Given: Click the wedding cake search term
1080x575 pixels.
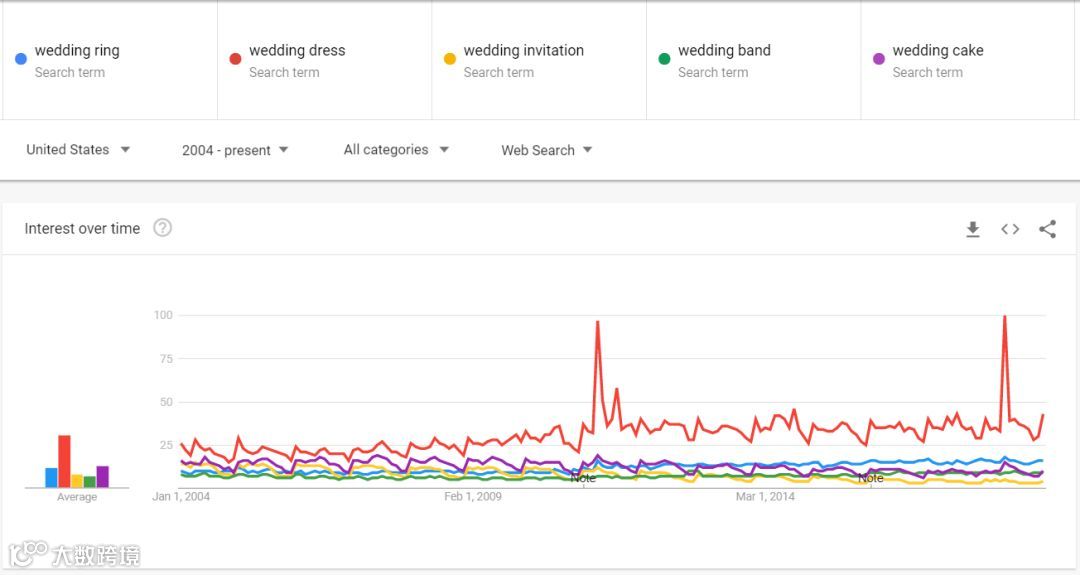Looking at the screenshot, I should 938,51.
